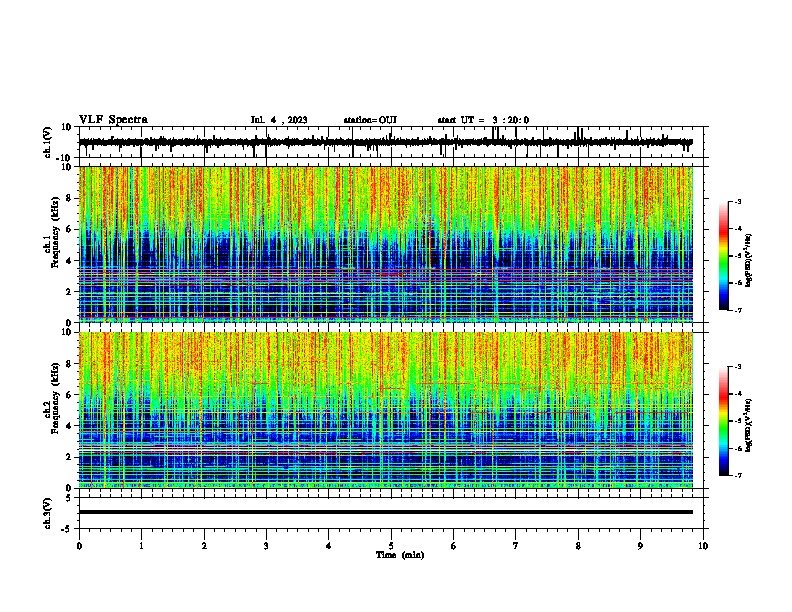Click the "-7" tick on ch.2 color bar
Image resolution: width=792 pixels, height=612 pixels.
point(737,475)
